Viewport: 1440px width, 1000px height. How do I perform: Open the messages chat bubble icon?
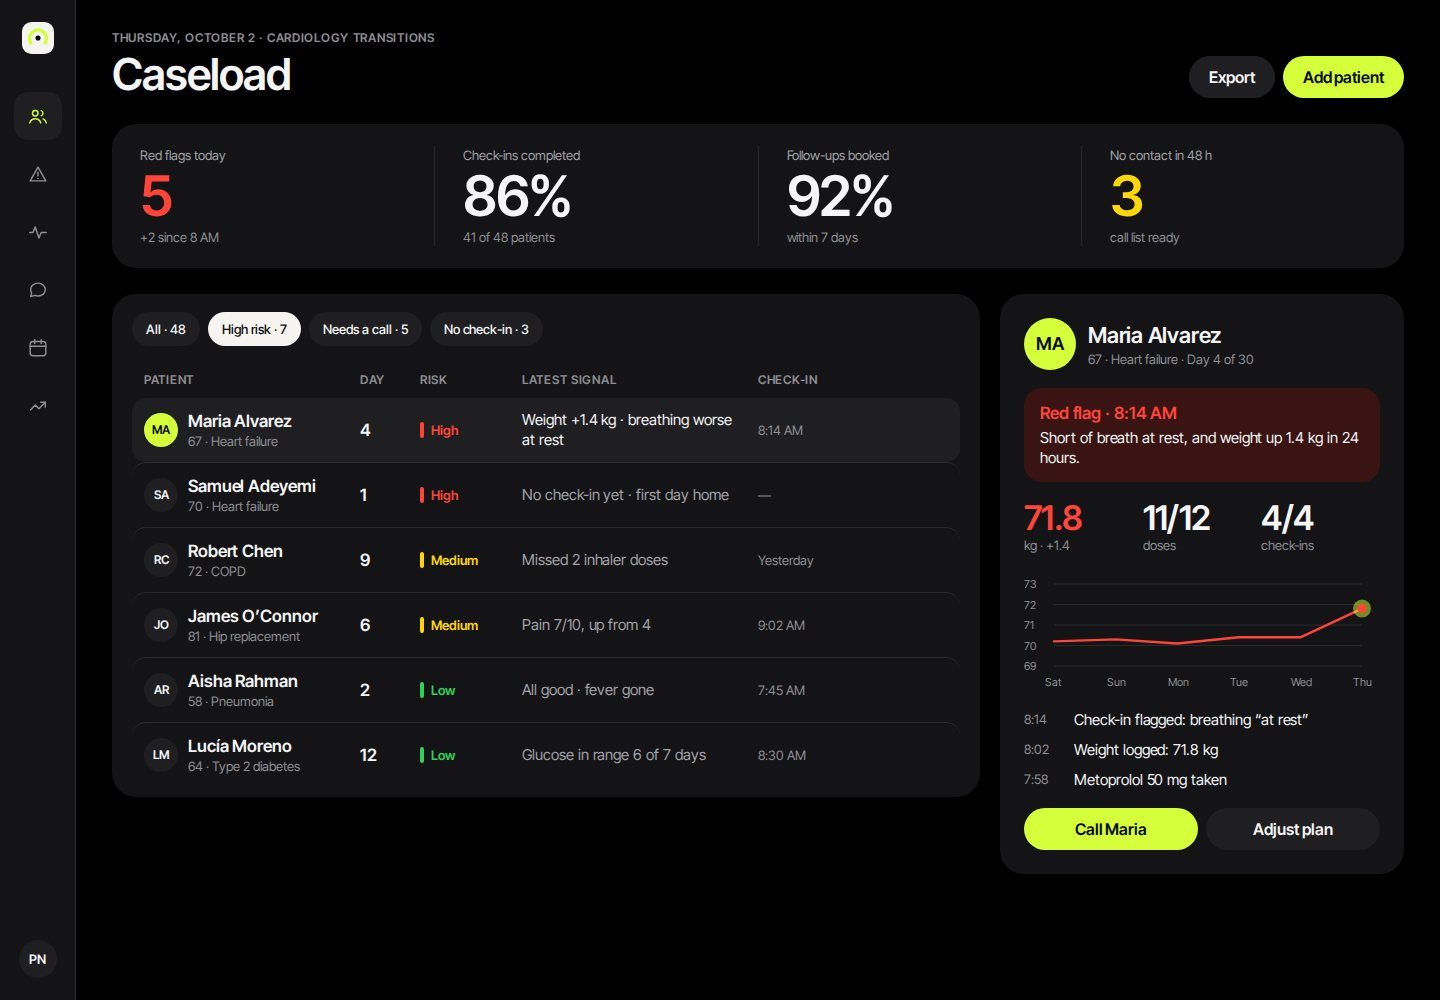[38, 290]
